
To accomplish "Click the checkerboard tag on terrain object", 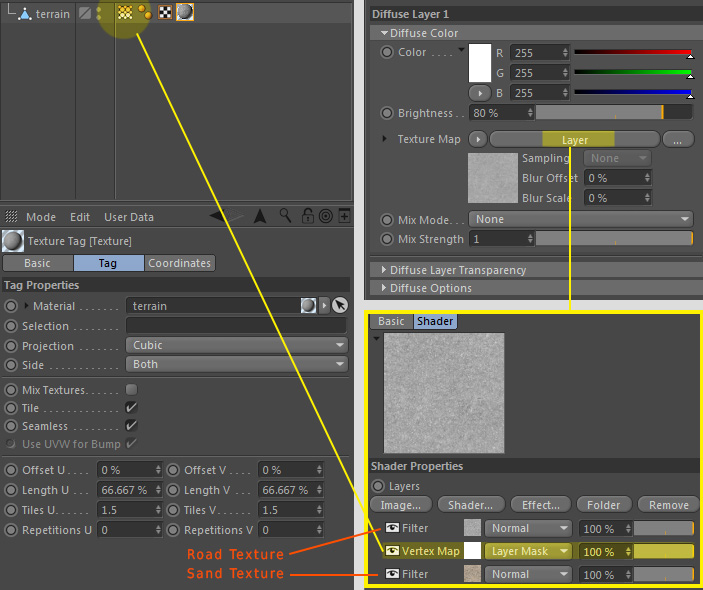I will (165, 13).
